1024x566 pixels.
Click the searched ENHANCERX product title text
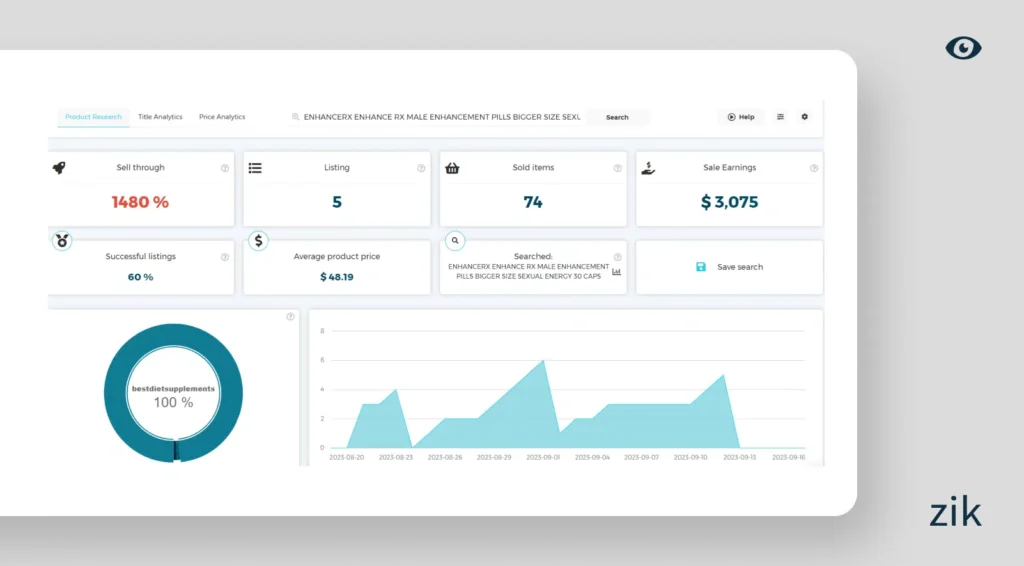tap(528, 272)
